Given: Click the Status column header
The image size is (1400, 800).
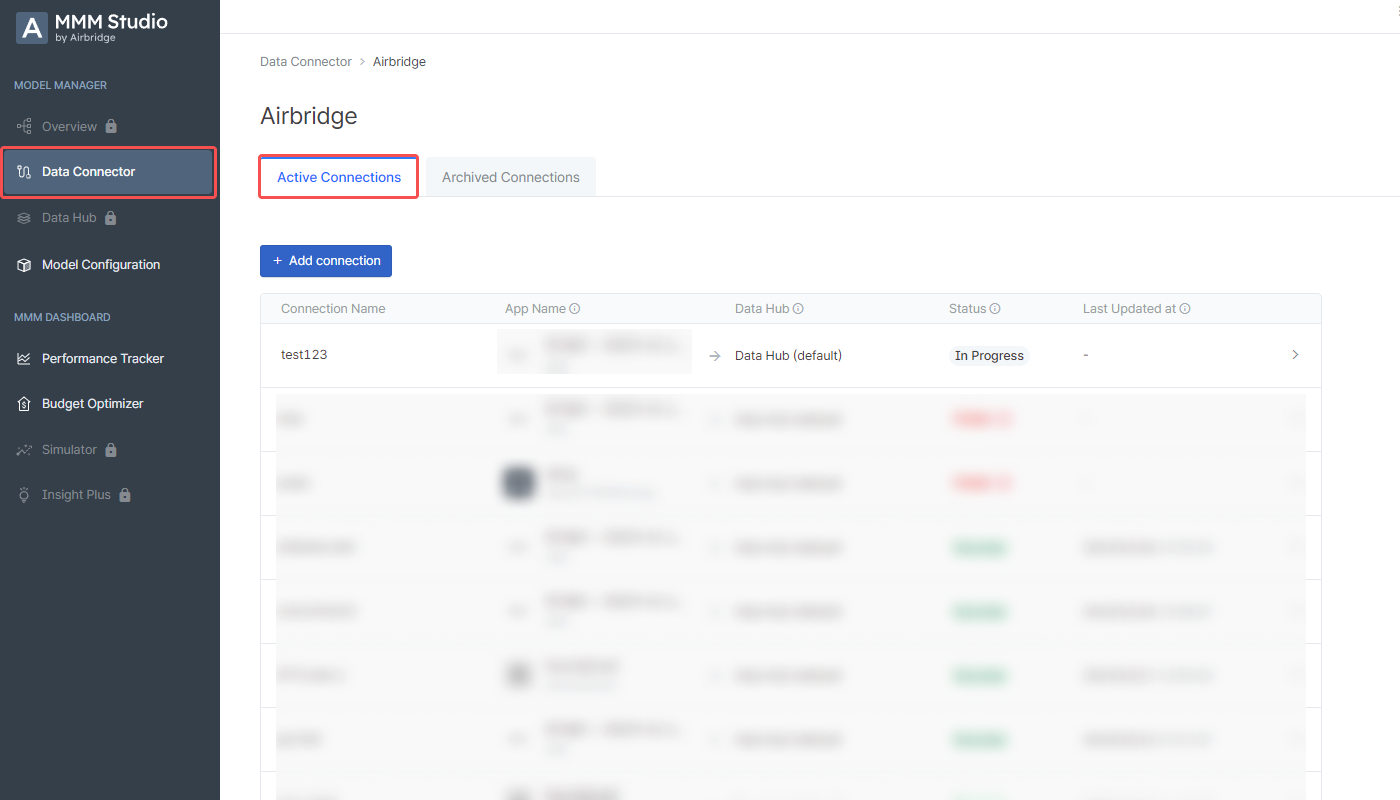Looking at the screenshot, I should point(967,309).
